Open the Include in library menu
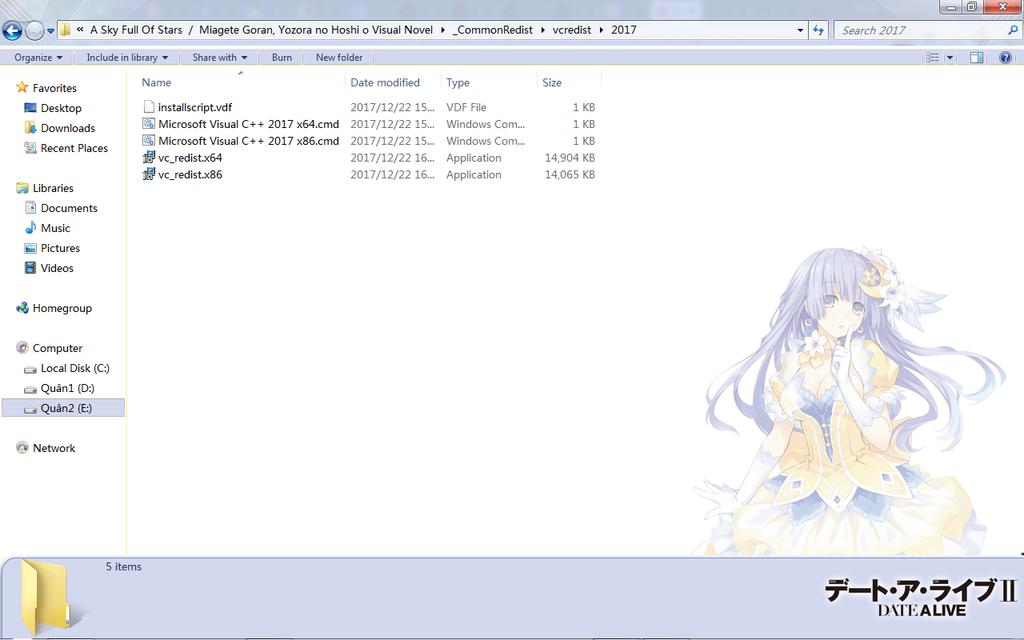 click(x=127, y=57)
